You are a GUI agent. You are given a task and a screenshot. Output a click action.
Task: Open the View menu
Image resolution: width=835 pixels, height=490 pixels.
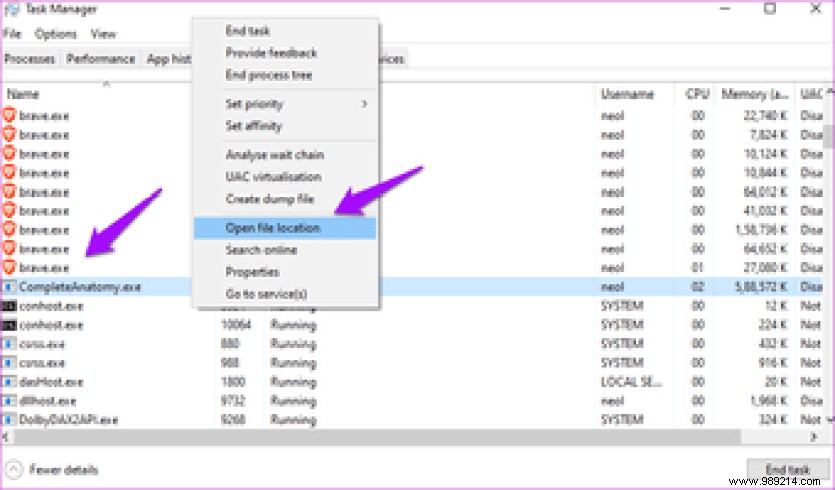pos(103,34)
